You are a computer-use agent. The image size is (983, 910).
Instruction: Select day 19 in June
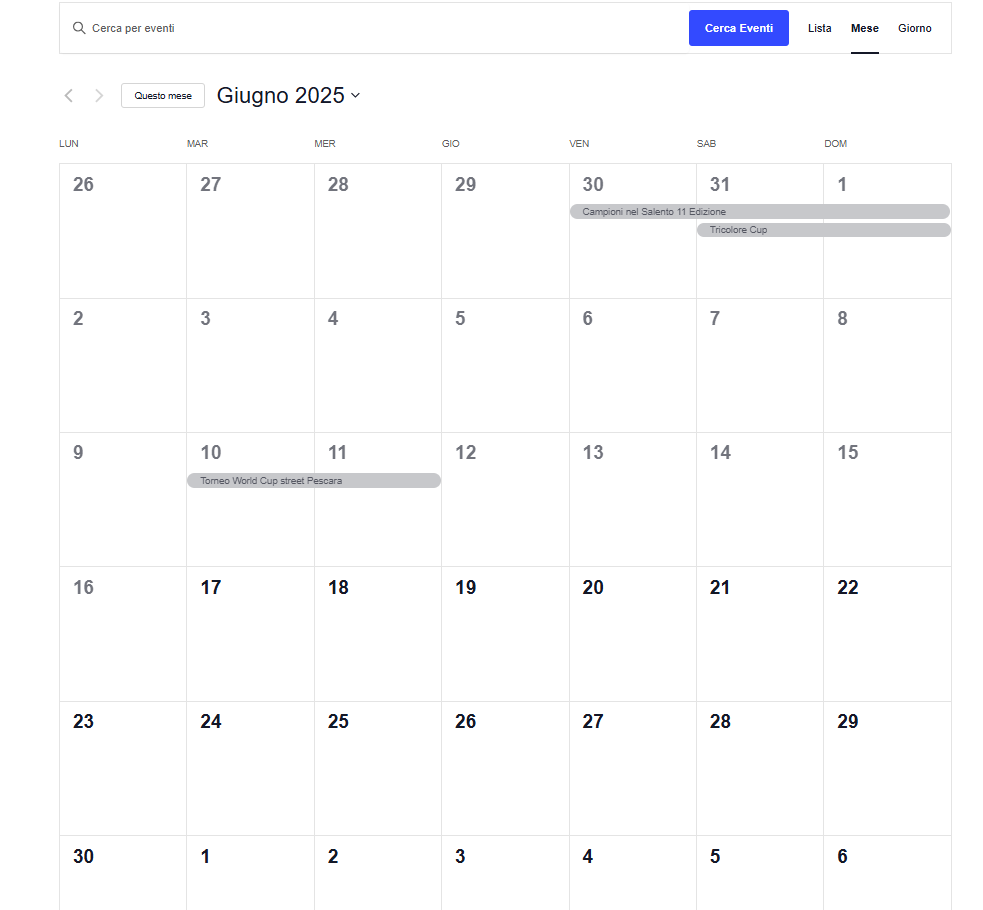click(x=465, y=587)
